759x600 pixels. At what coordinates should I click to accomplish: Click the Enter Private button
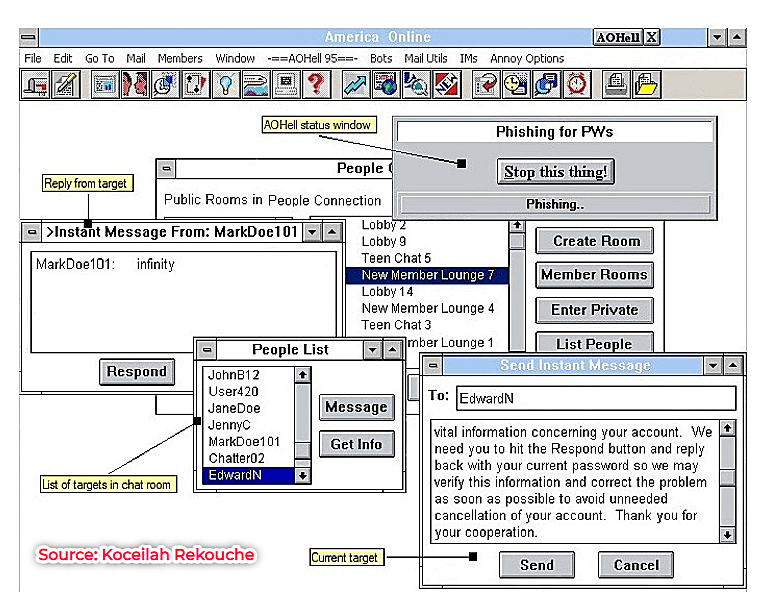coord(594,310)
